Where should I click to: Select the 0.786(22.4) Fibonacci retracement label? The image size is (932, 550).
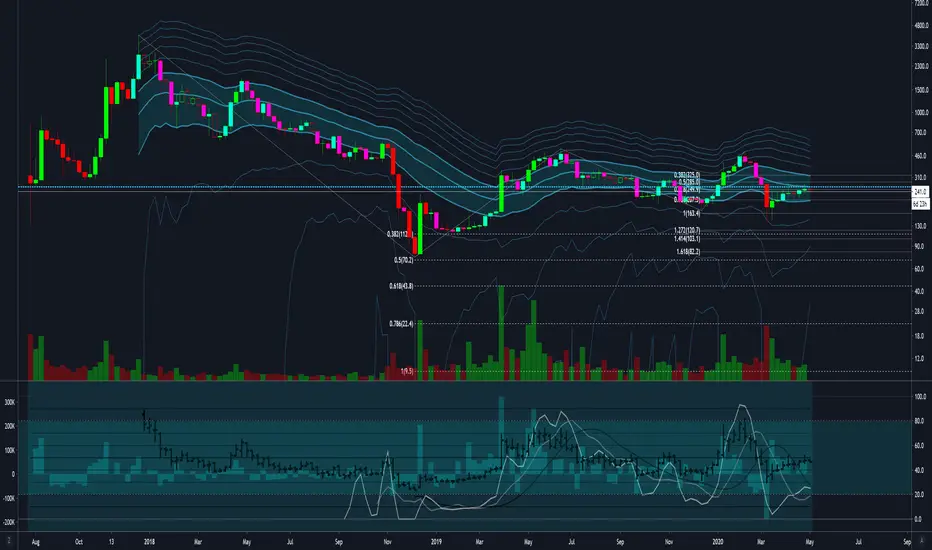(x=401, y=324)
